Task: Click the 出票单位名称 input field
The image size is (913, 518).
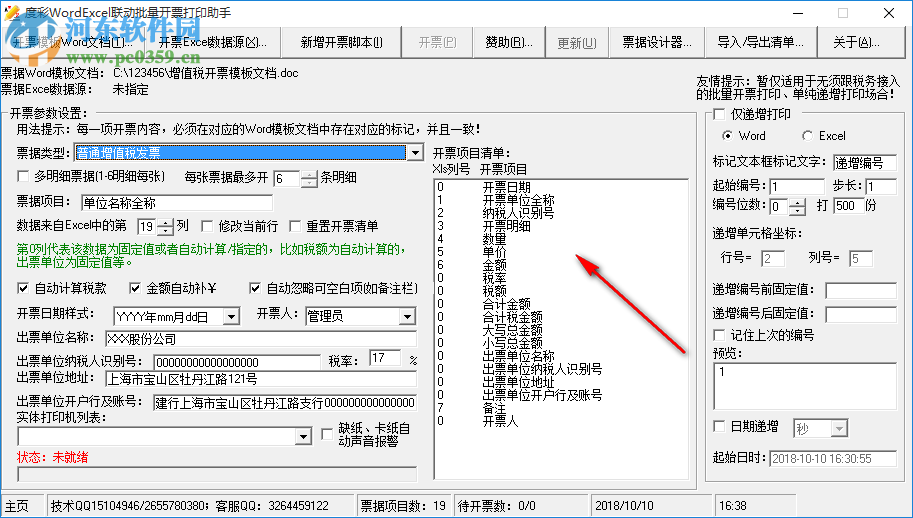Action: pyautogui.click(x=261, y=339)
